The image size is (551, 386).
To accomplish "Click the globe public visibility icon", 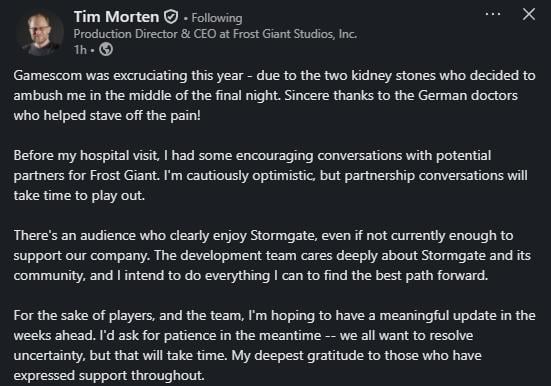I will (x=106, y=50).
